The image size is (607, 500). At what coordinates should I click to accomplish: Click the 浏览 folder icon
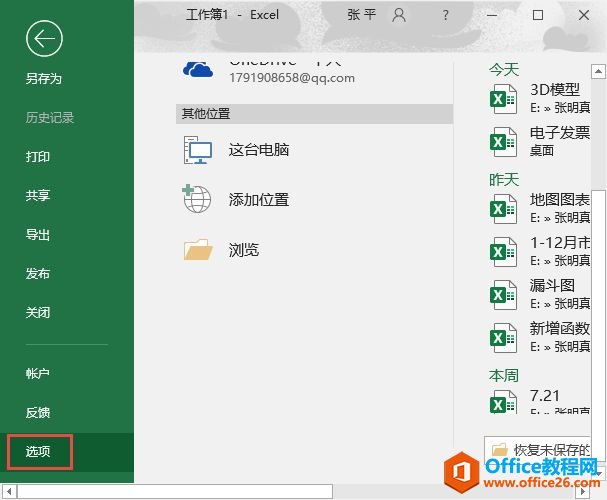point(198,250)
